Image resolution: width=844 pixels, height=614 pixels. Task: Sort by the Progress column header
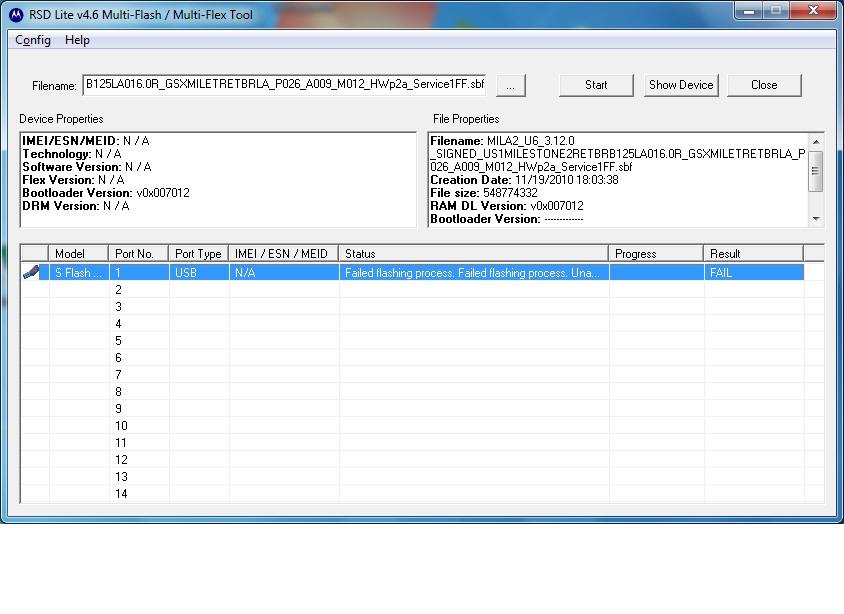(x=656, y=253)
